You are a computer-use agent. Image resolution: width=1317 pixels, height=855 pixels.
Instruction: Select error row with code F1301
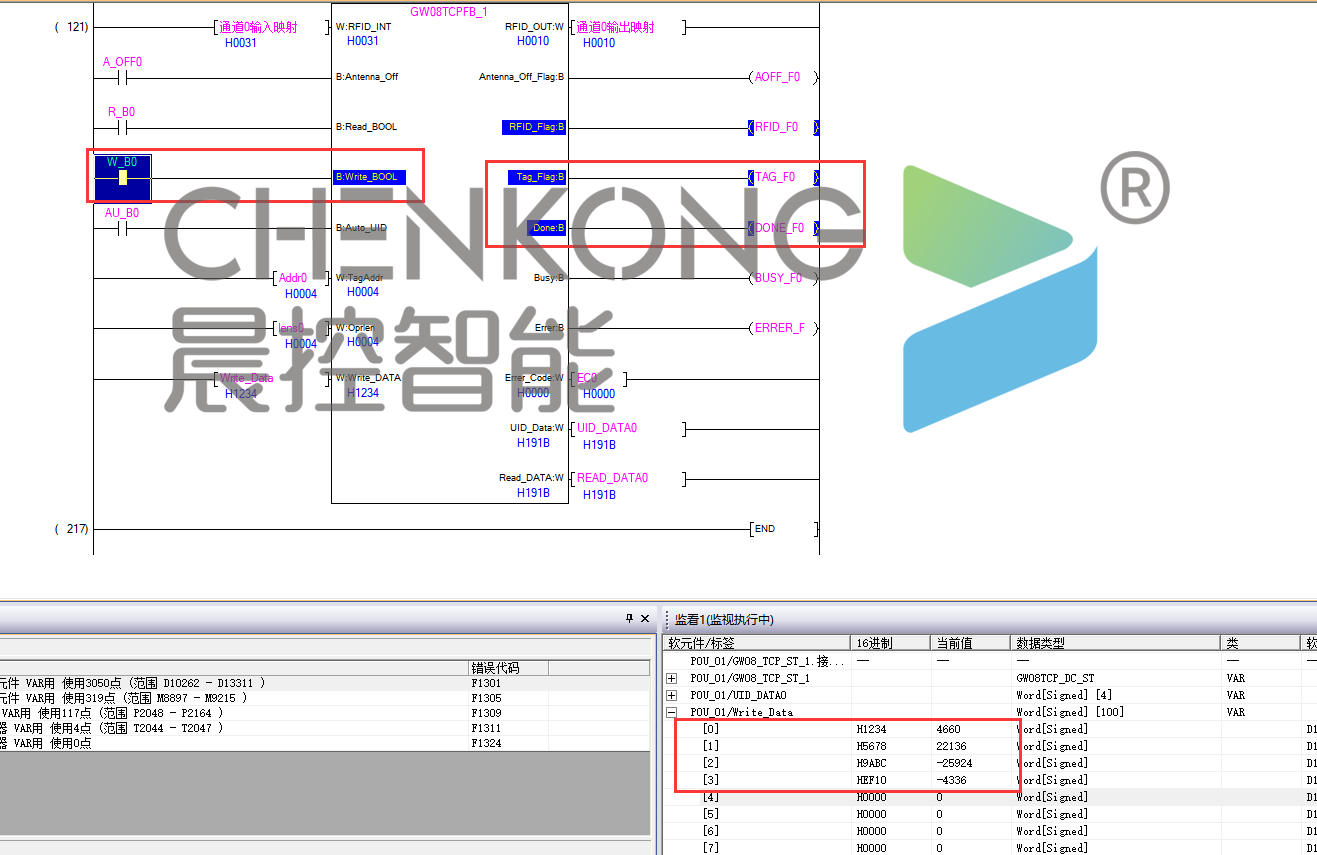[x=325, y=683]
